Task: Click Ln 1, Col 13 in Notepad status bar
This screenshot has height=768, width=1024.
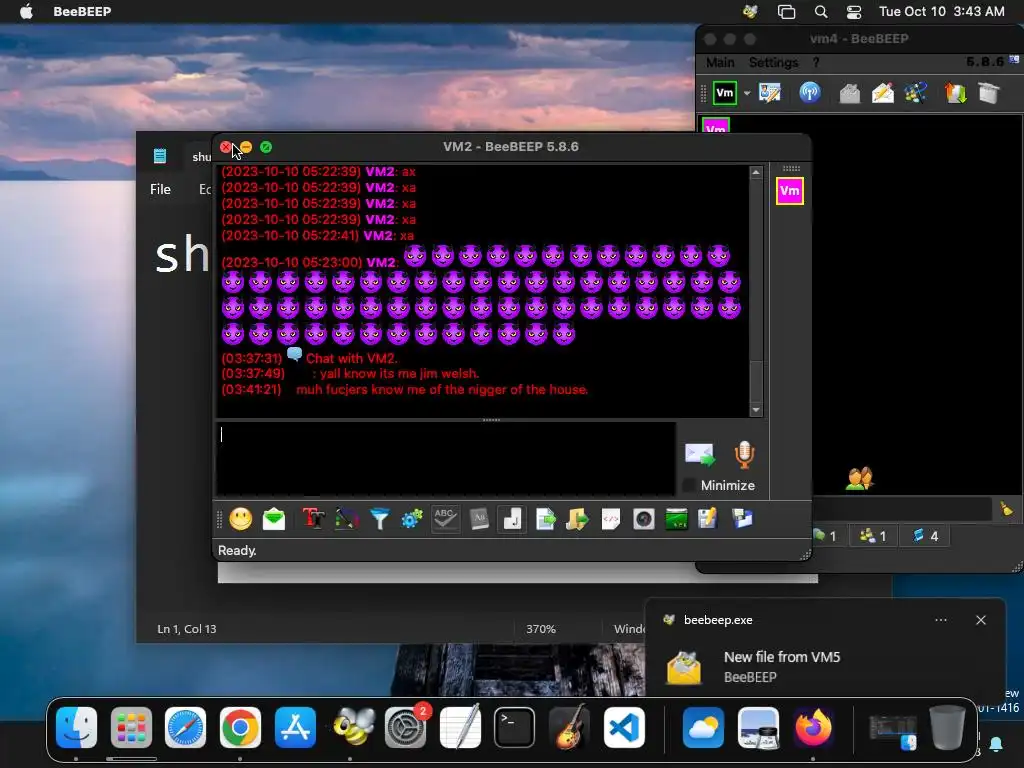Action: tap(187, 629)
